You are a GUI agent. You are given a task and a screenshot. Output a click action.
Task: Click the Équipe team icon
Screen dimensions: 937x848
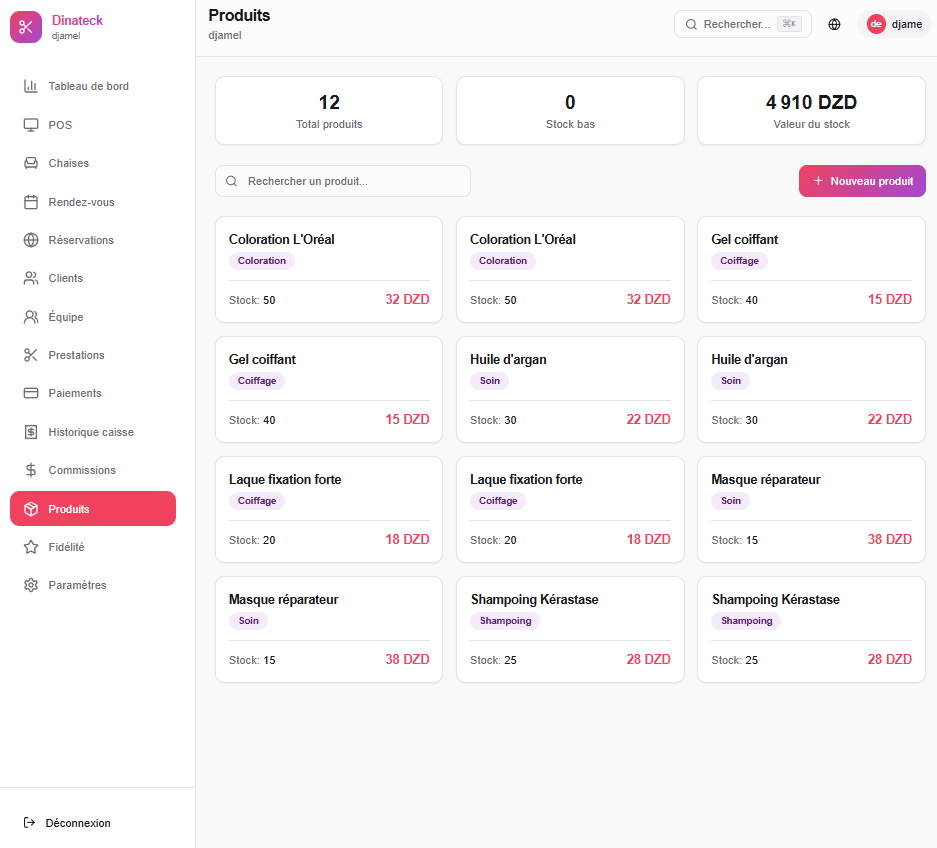30,317
